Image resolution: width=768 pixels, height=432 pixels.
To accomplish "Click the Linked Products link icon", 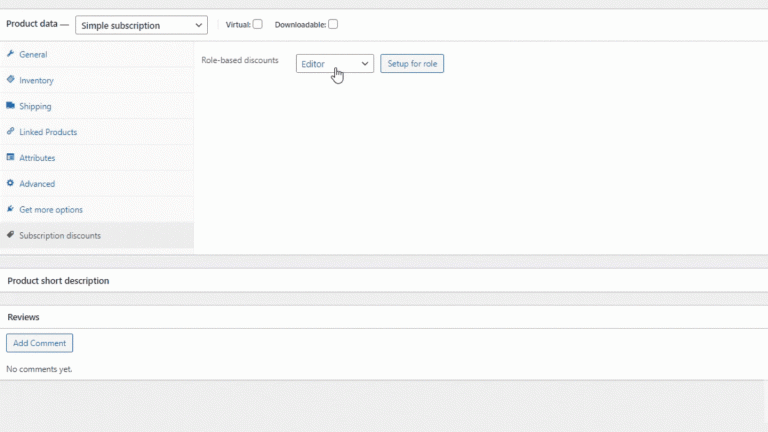I will [10, 131].
